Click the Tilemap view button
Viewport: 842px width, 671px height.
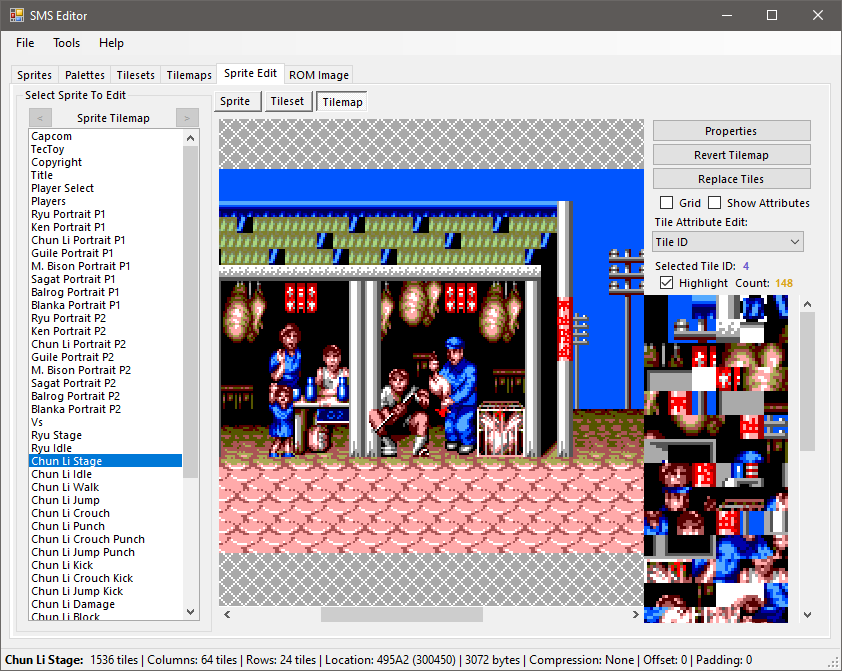[343, 102]
